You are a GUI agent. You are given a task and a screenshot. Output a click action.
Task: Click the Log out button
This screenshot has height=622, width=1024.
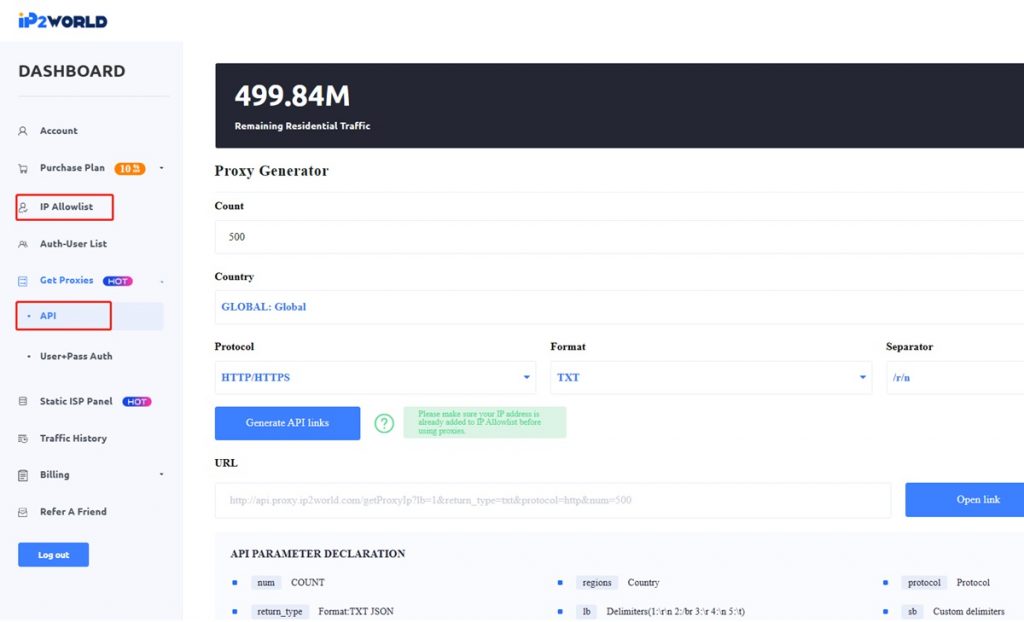(x=54, y=555)
